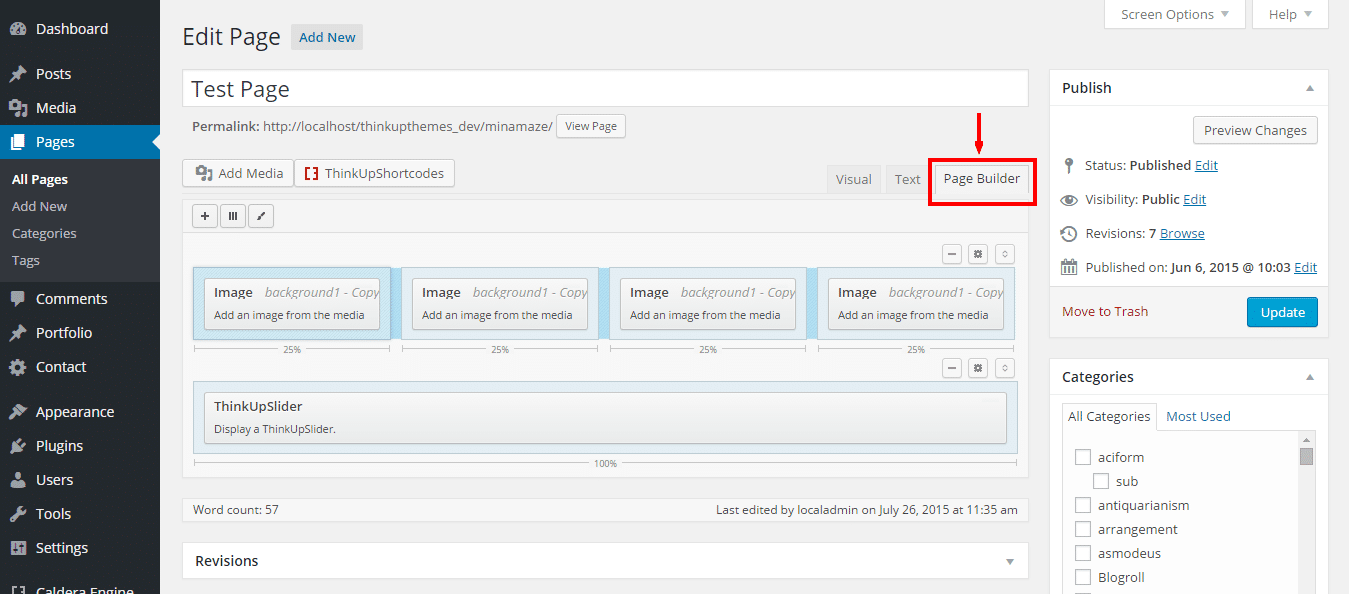1349x594 pixels.
Task: Click the add row columns icon
Action: [x=233, y=216]
